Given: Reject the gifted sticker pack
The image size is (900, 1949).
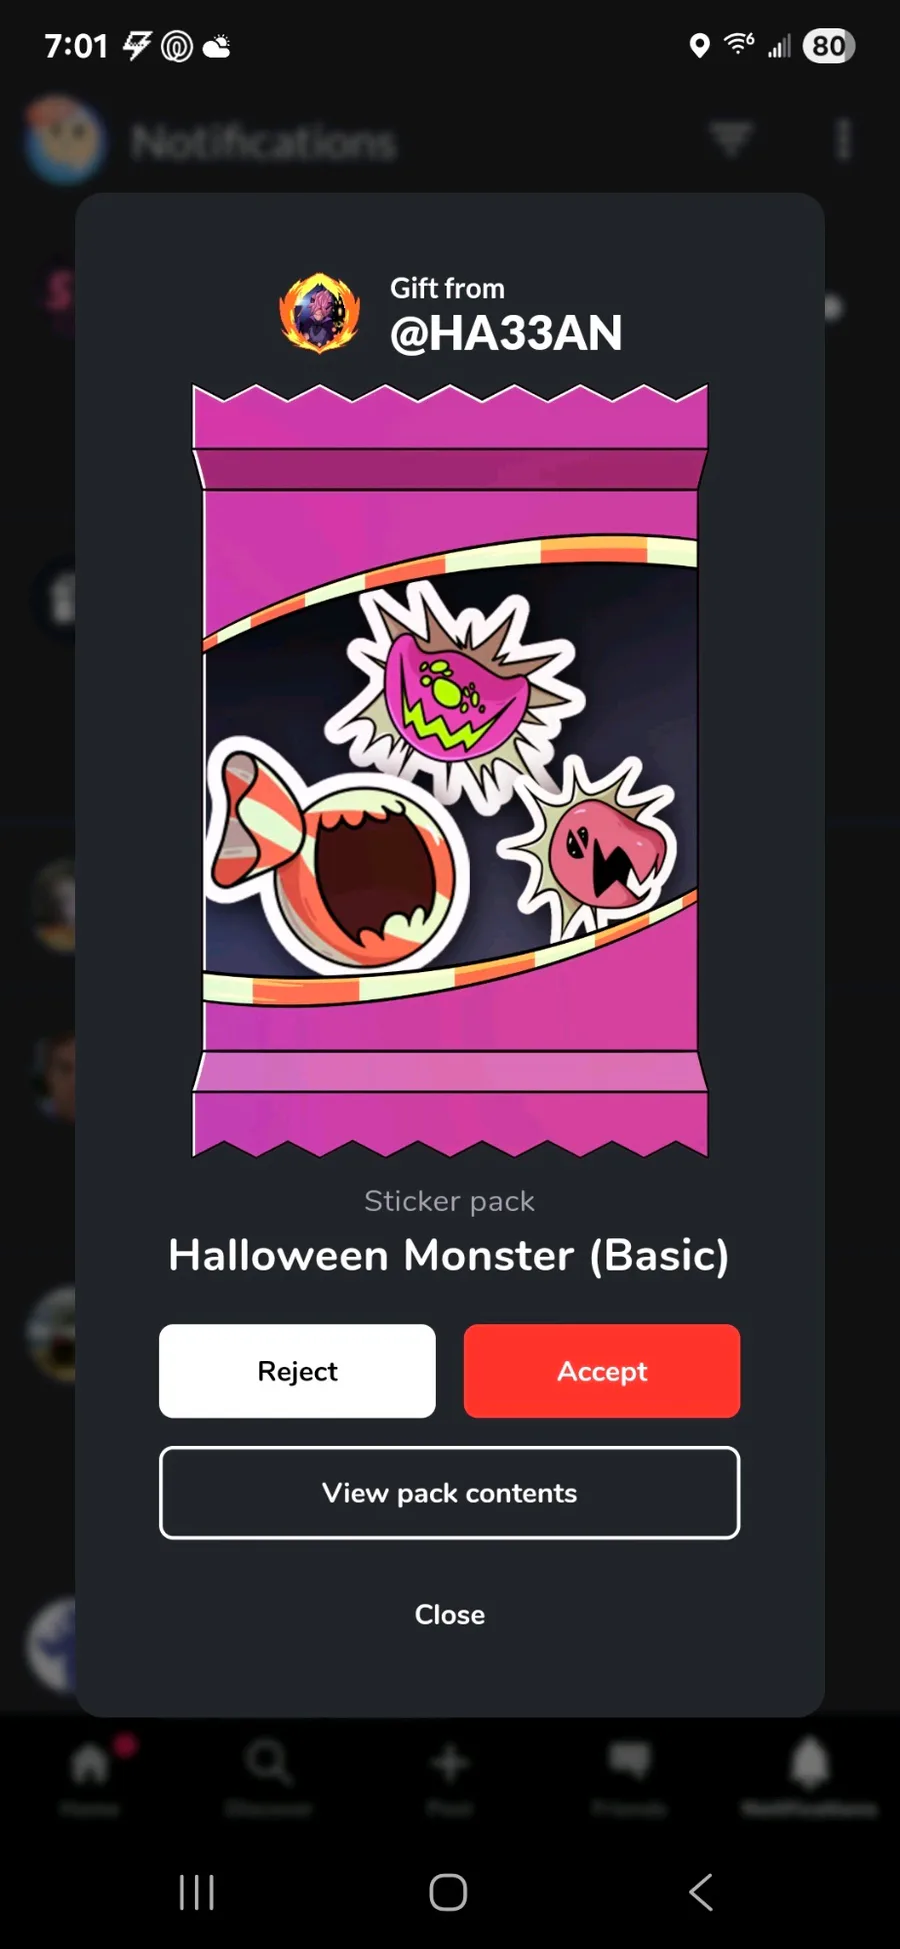Looking at the screenshot, I should 297,1371.
